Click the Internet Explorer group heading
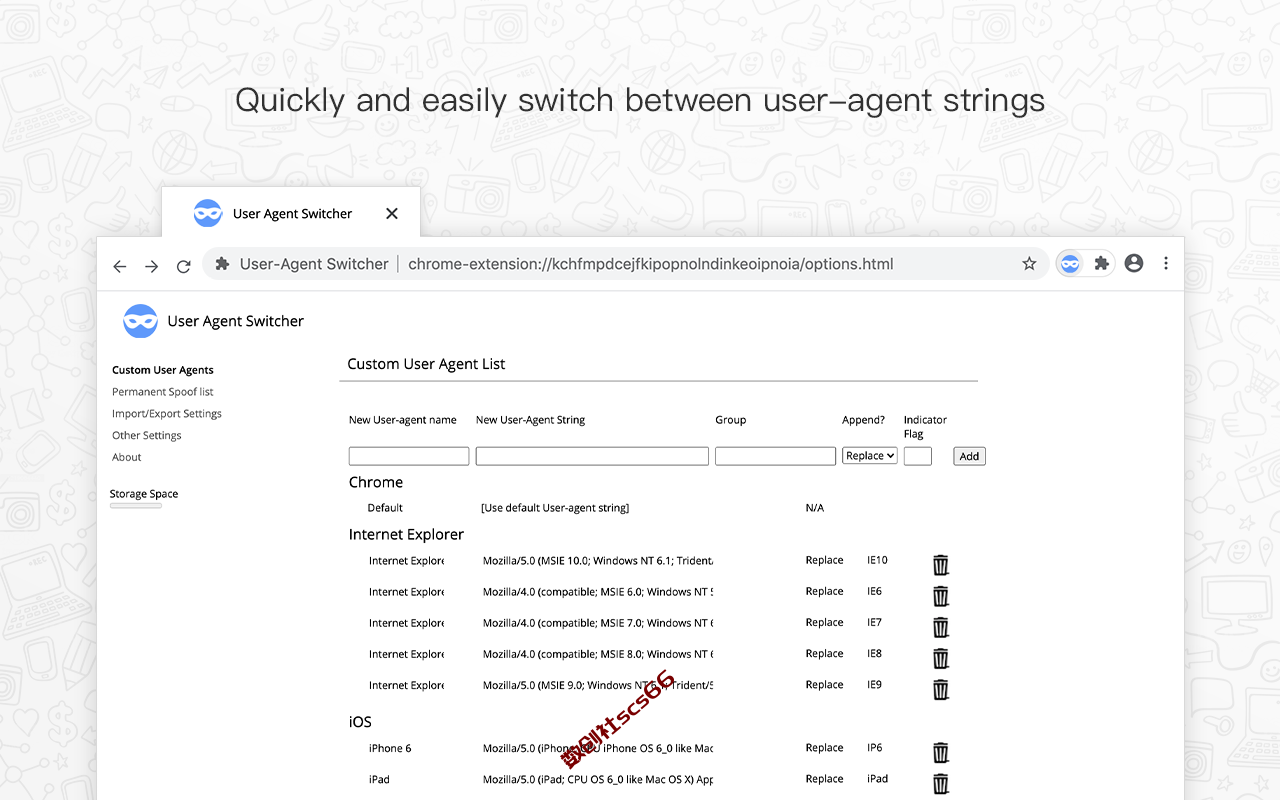Screen dimensions: 1280x800 406,535
